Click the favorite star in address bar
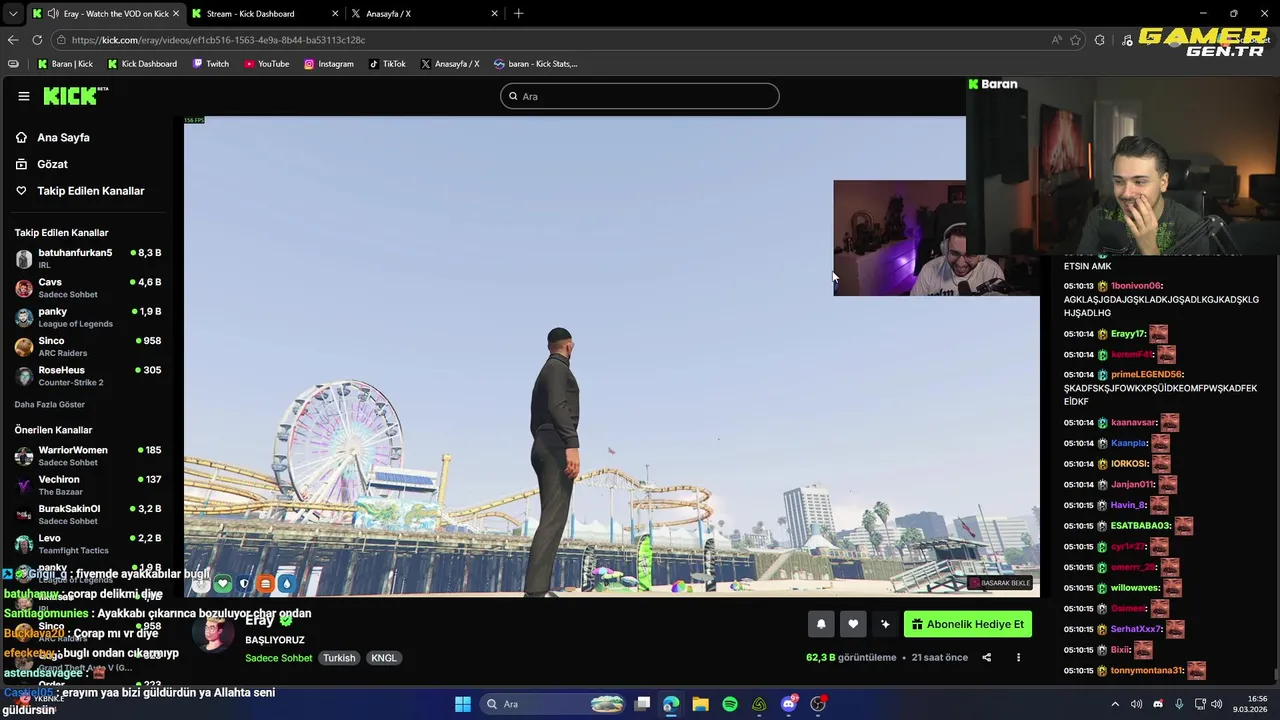Image resolution: width=1280 pixels, height=720 pixels. [x=1076, y=40]
